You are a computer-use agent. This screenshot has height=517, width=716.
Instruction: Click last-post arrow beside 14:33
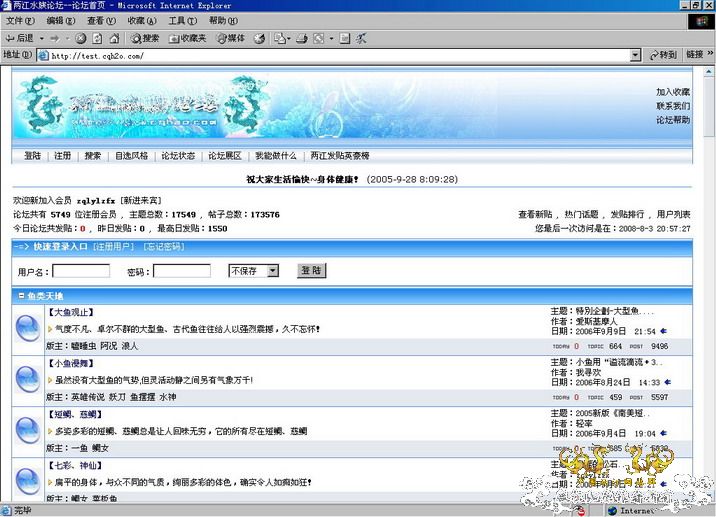click(668, 382)
